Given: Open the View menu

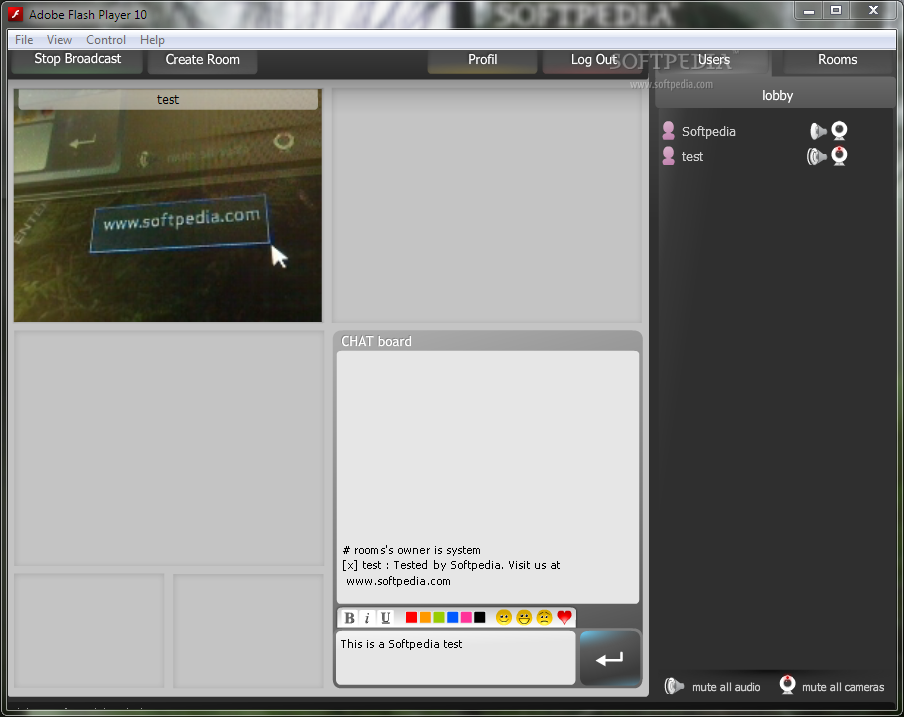Looking at the screenshot, I should pos(59,40).
